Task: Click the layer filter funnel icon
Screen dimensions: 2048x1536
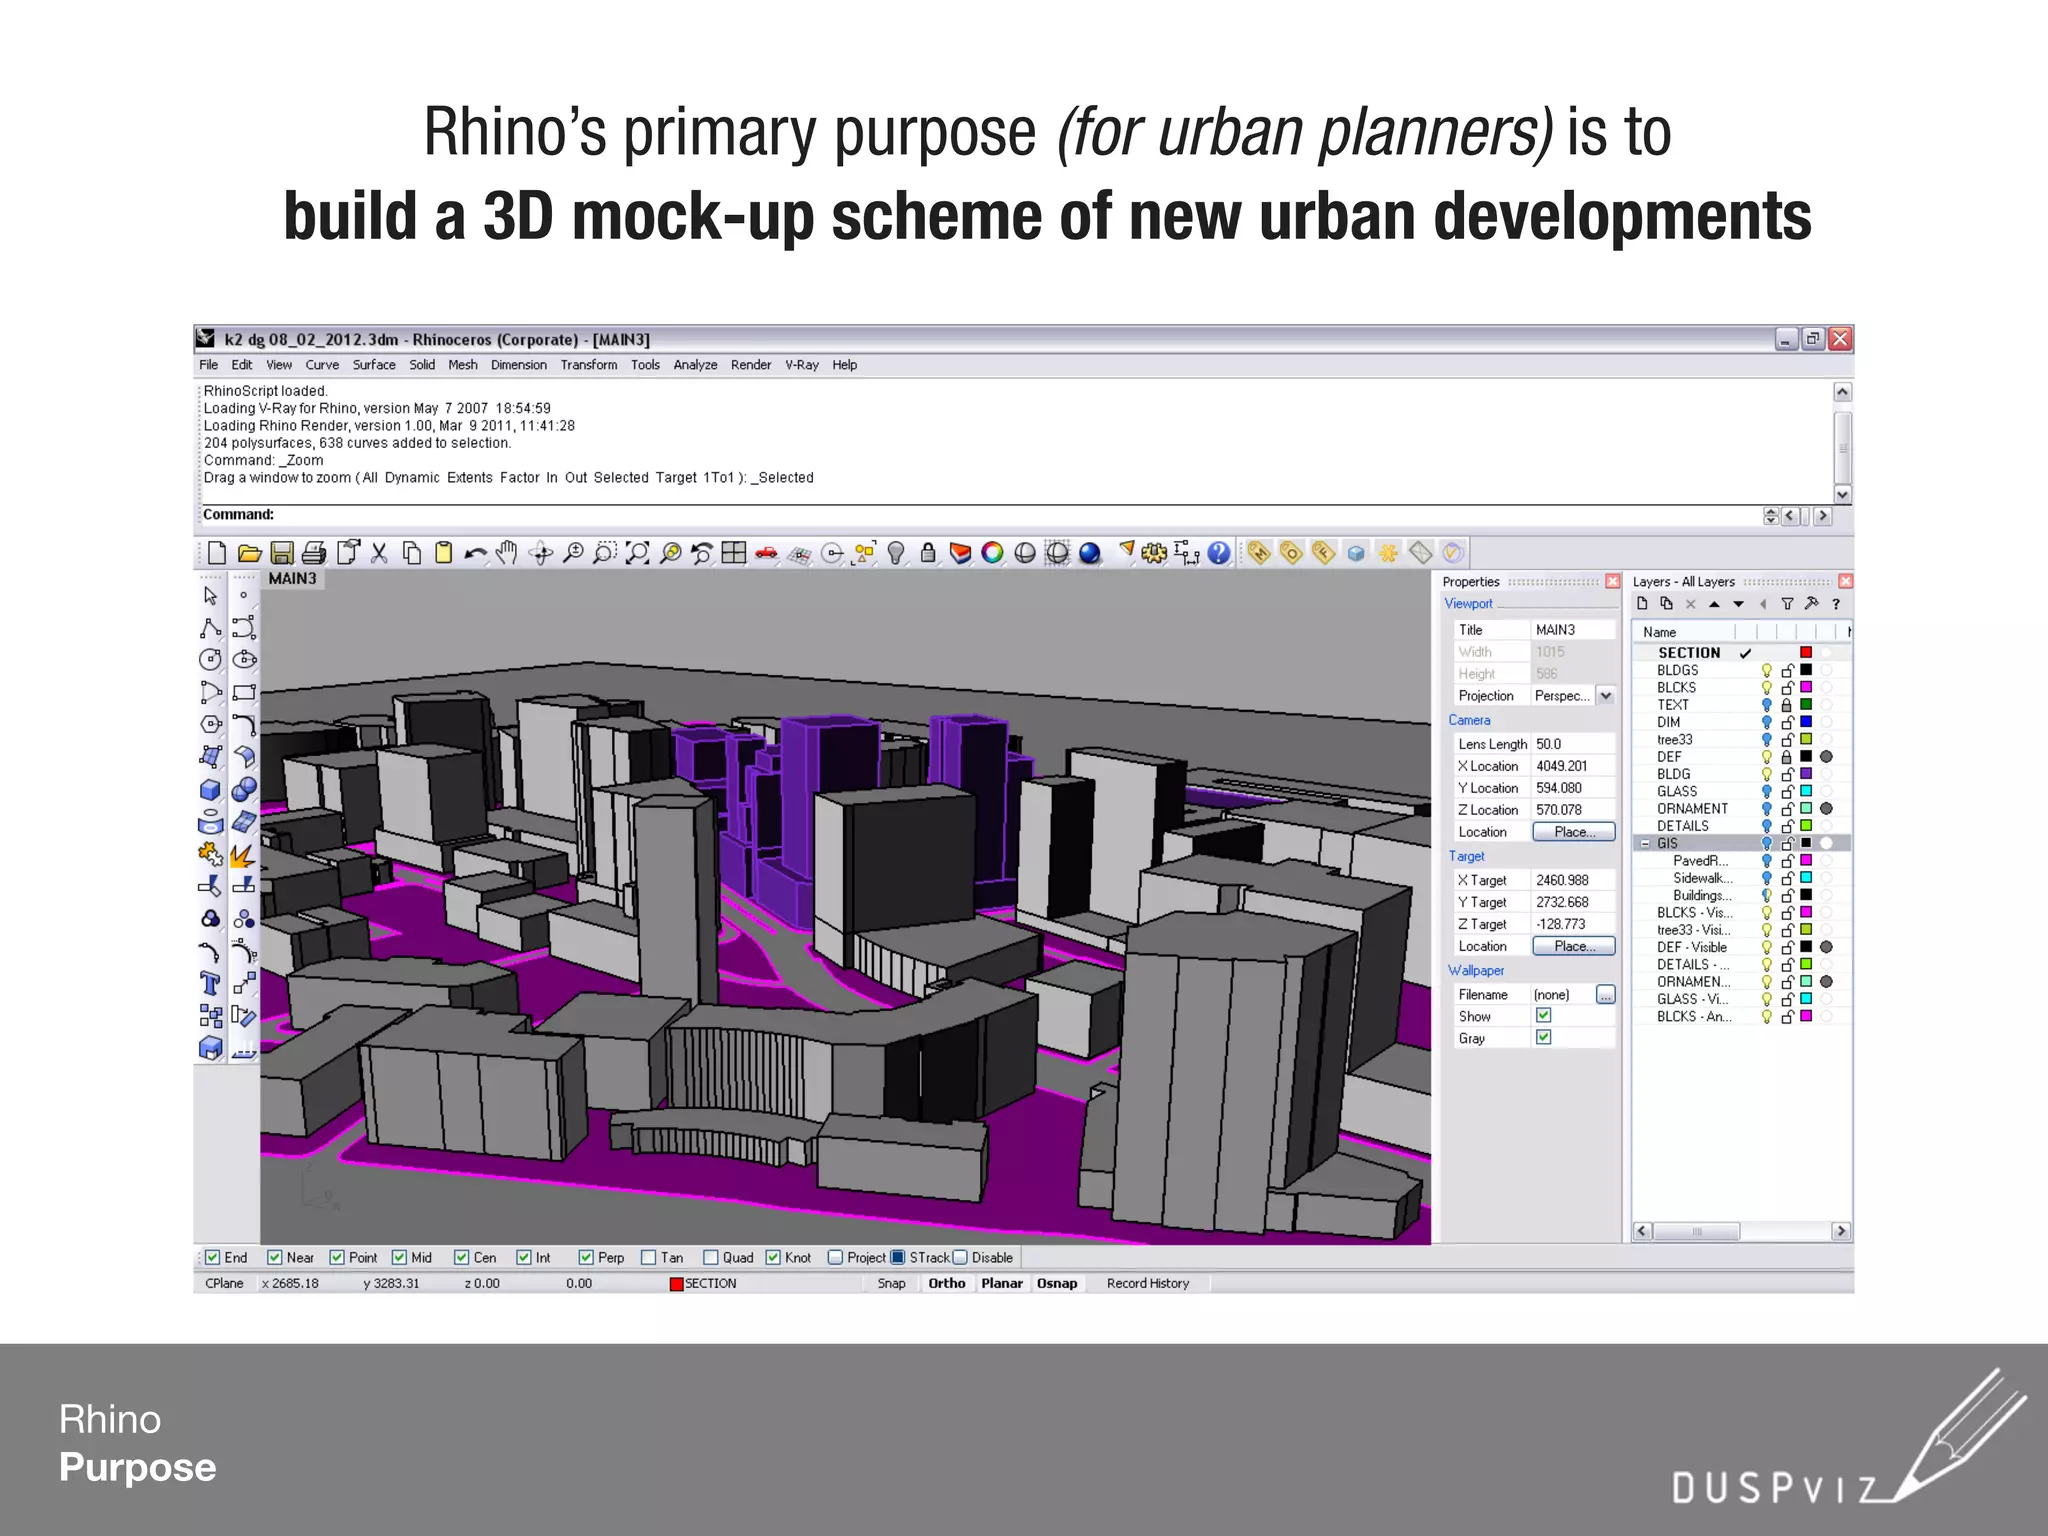Action: [x=1787, y=603]
